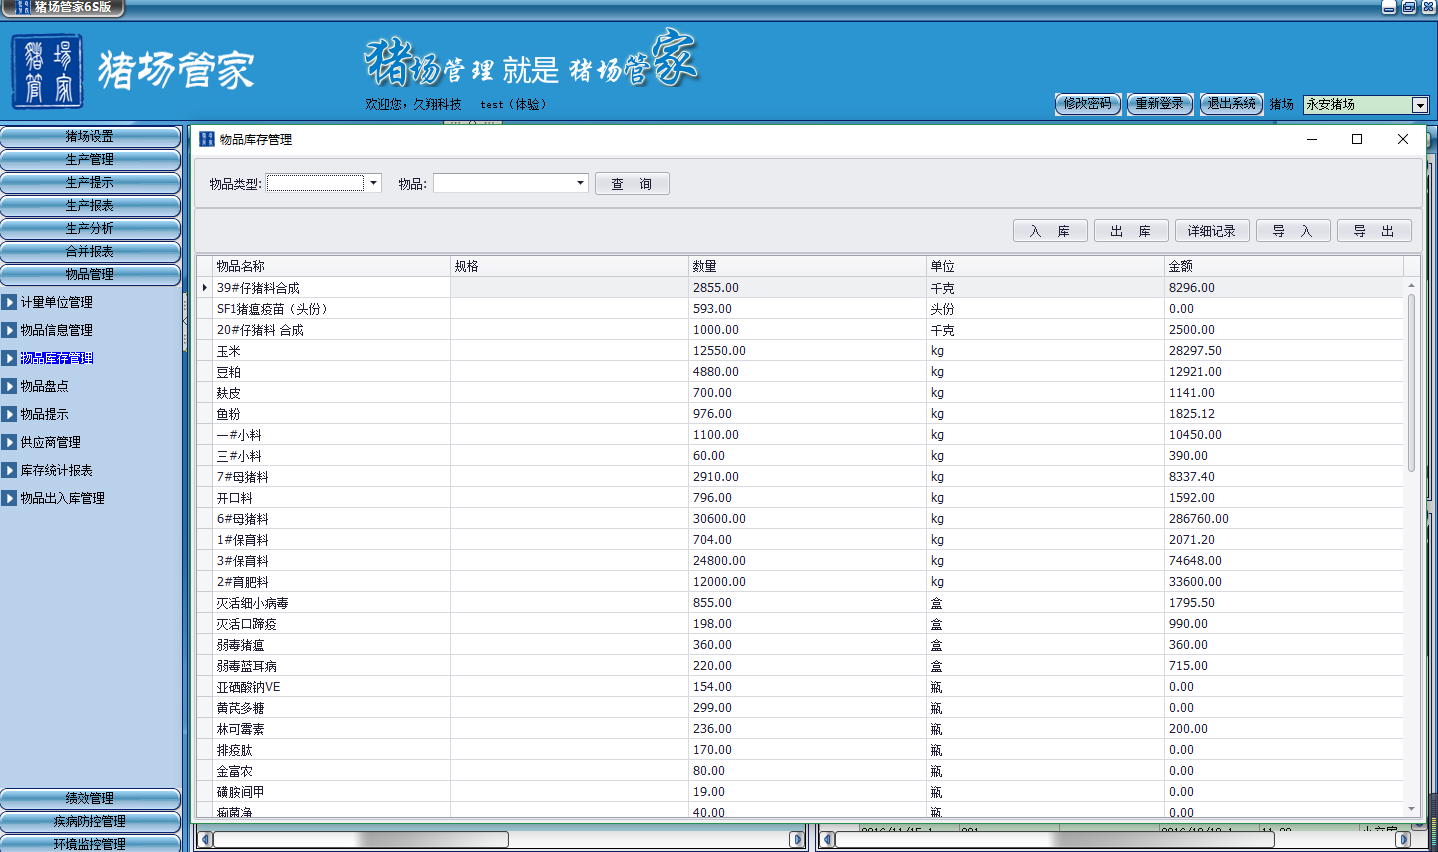Screen dimensions: 1438x852
Task: Open 库存统计报表 in sidebar
Action: pyautogui.click(x=57, y=470)
